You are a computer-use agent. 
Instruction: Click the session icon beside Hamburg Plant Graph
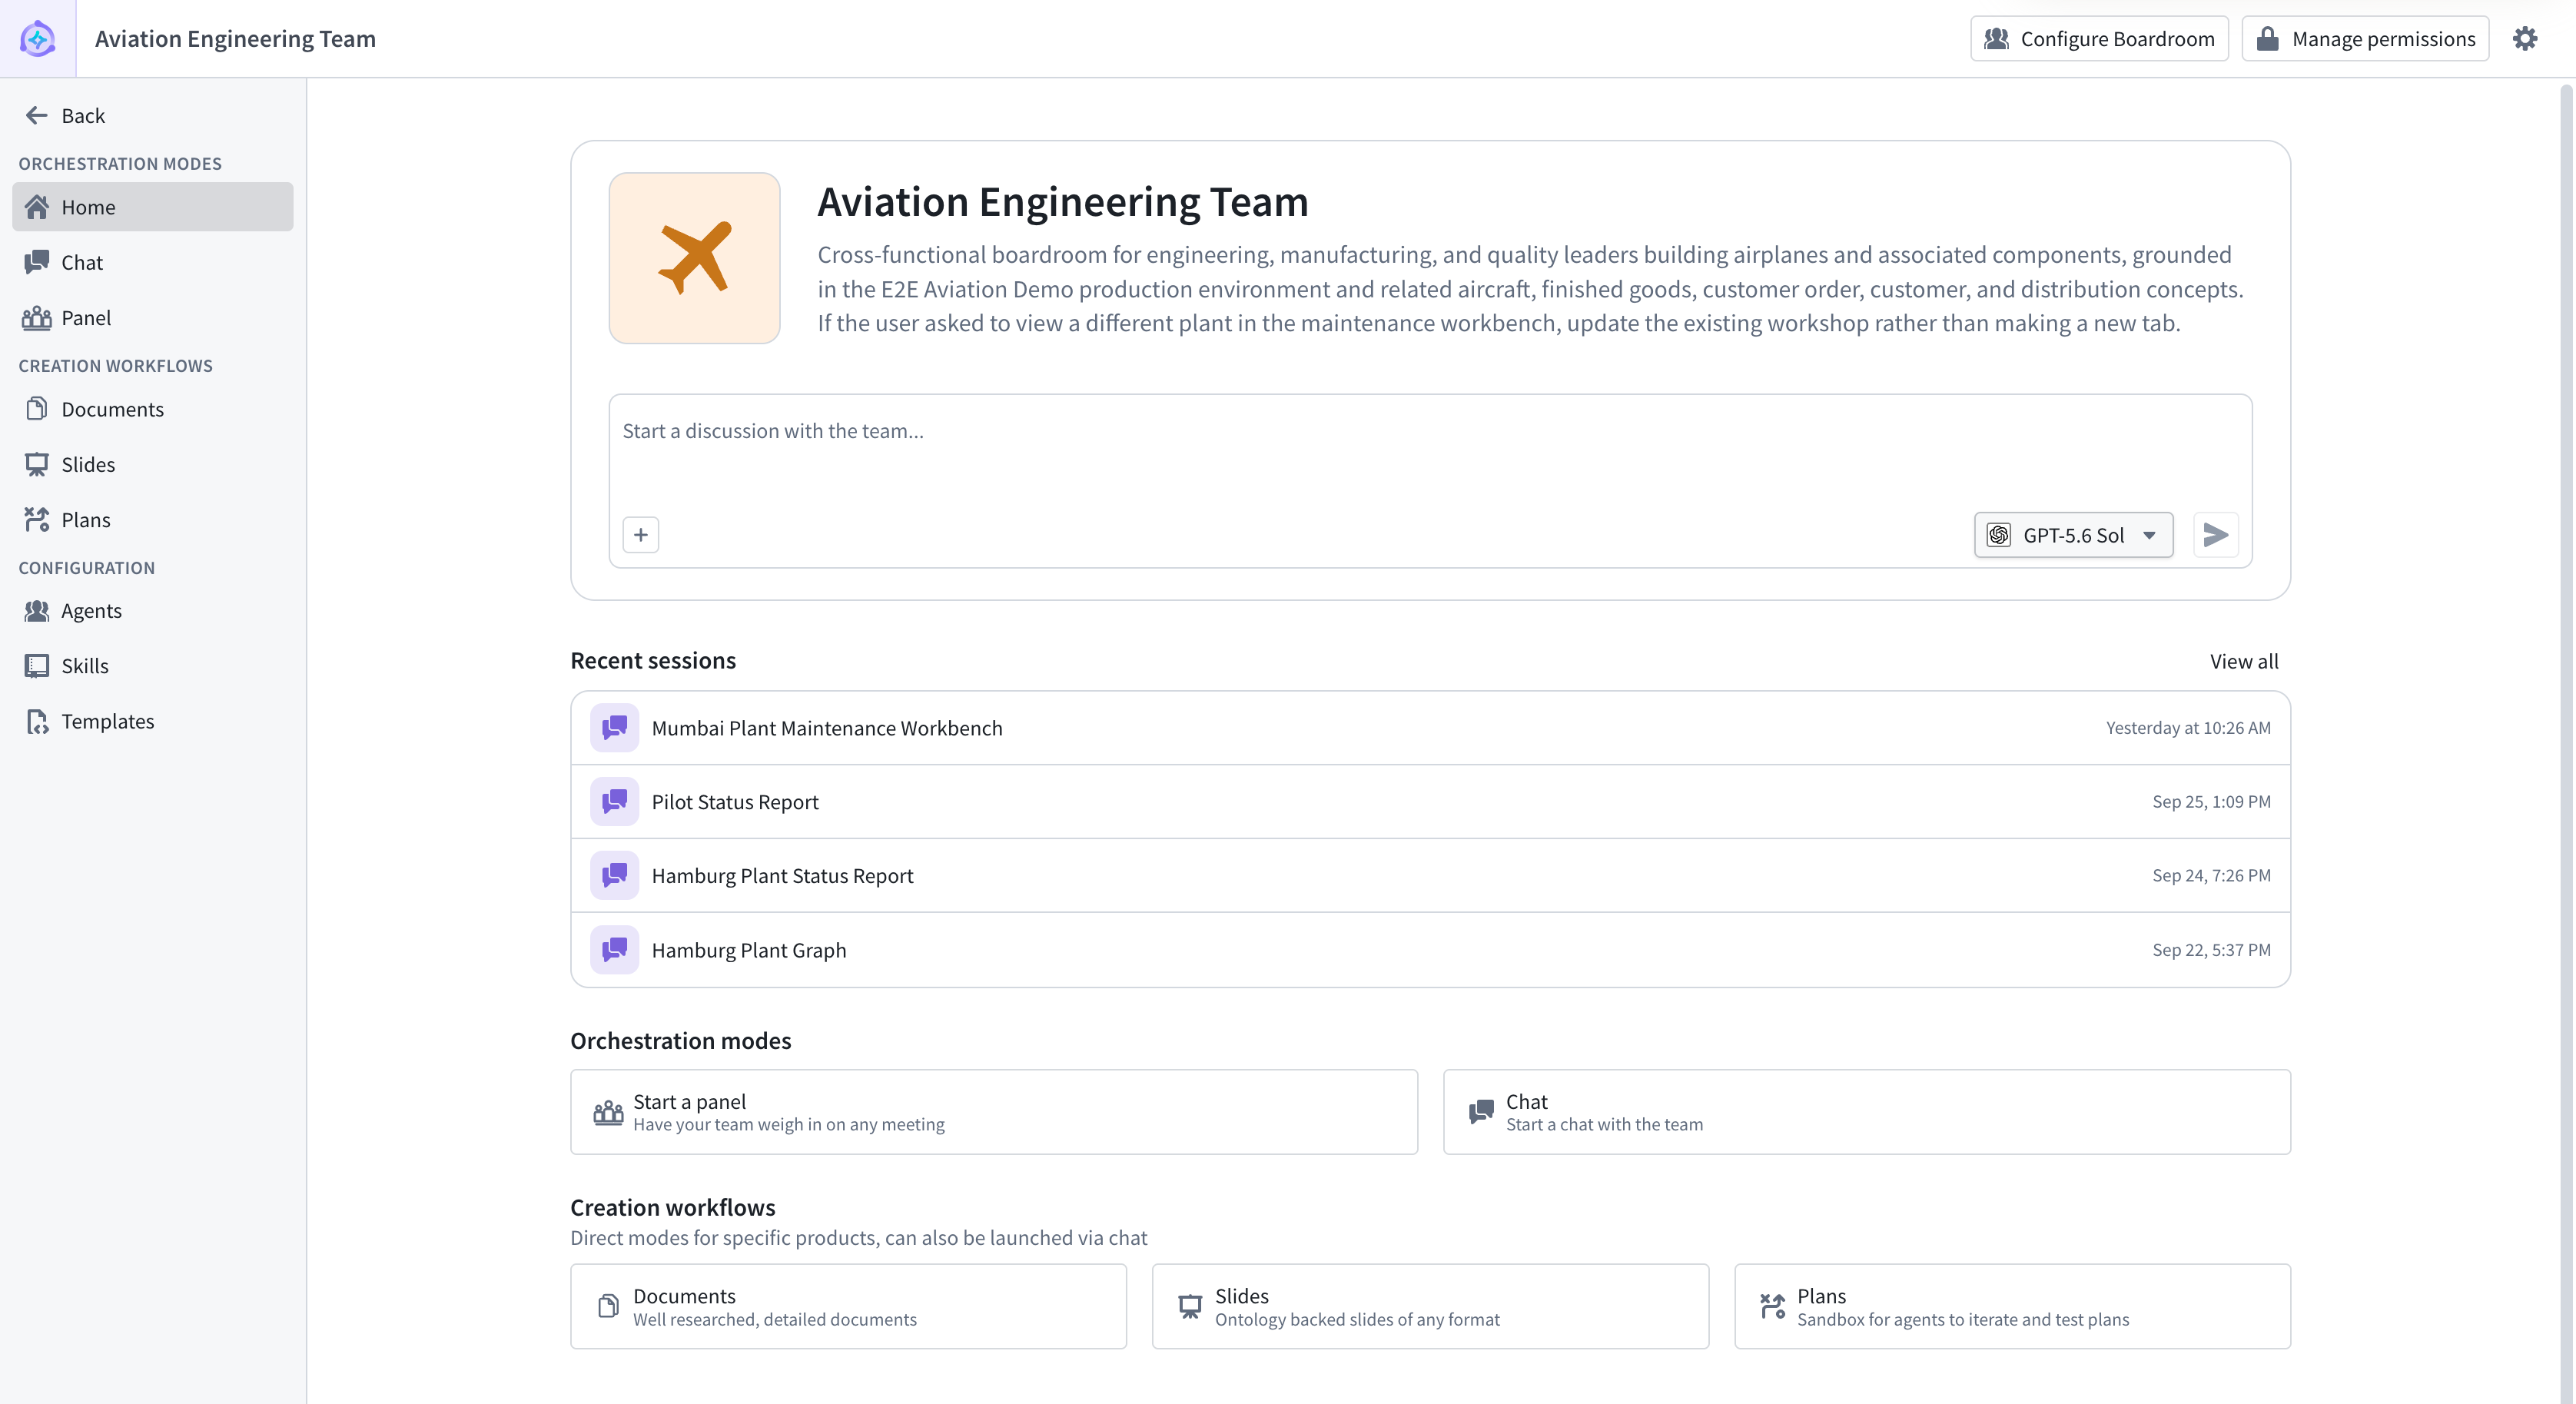(614, 950)
